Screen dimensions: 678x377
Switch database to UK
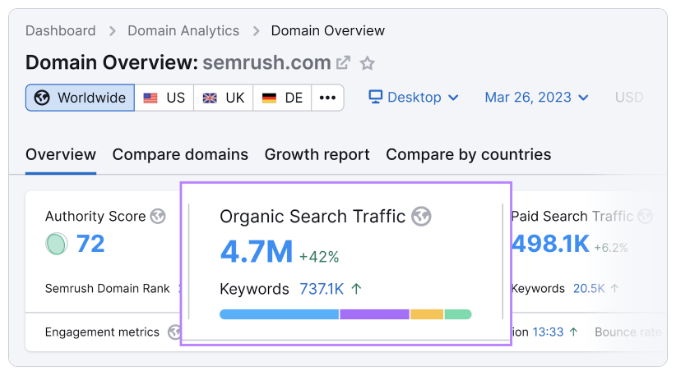[223, 98]
